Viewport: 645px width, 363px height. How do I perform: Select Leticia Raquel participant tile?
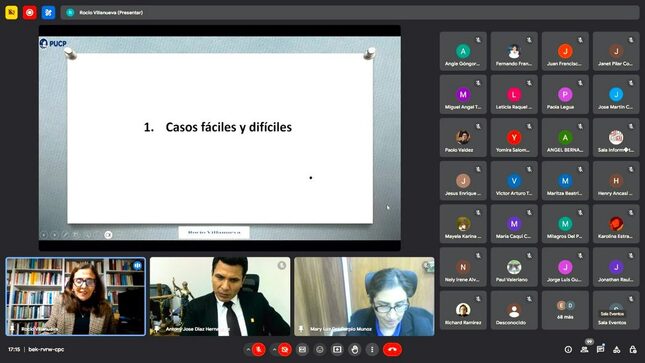pyautogui.click(x=514, y=95)
